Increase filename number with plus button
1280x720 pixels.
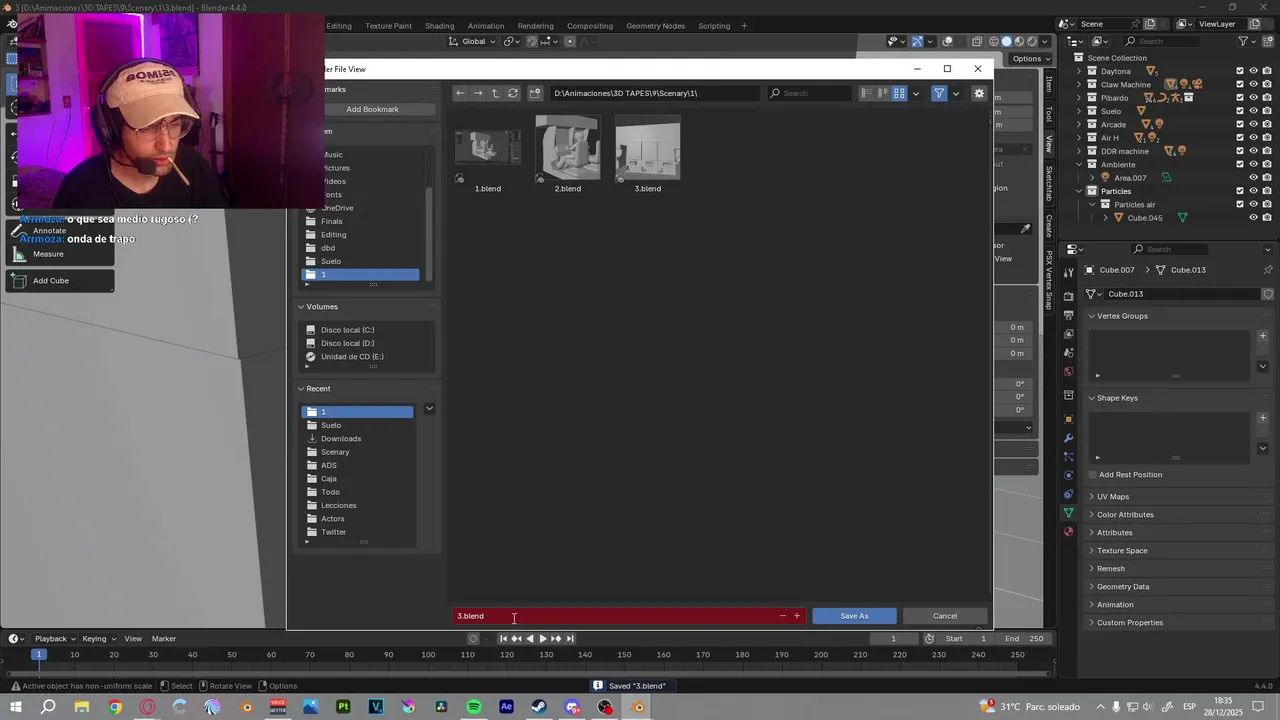tap(797, 616)
